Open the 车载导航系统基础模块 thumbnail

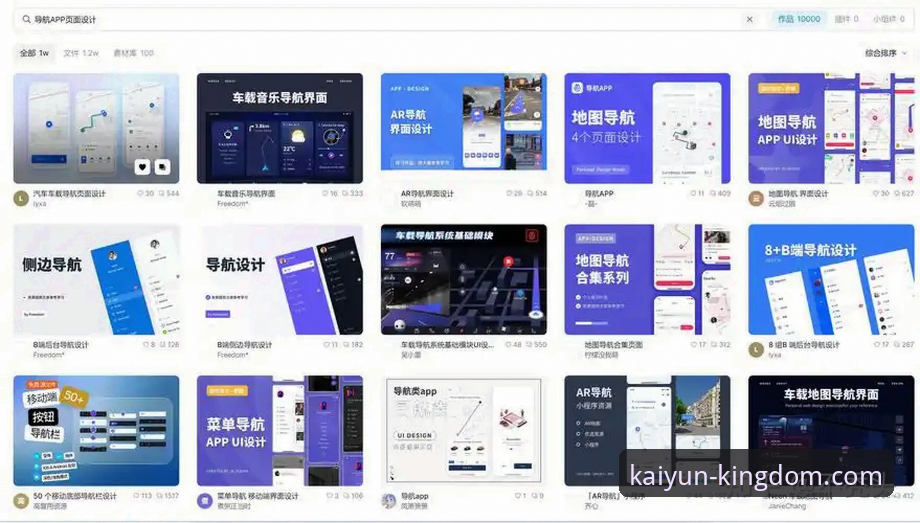464,279
